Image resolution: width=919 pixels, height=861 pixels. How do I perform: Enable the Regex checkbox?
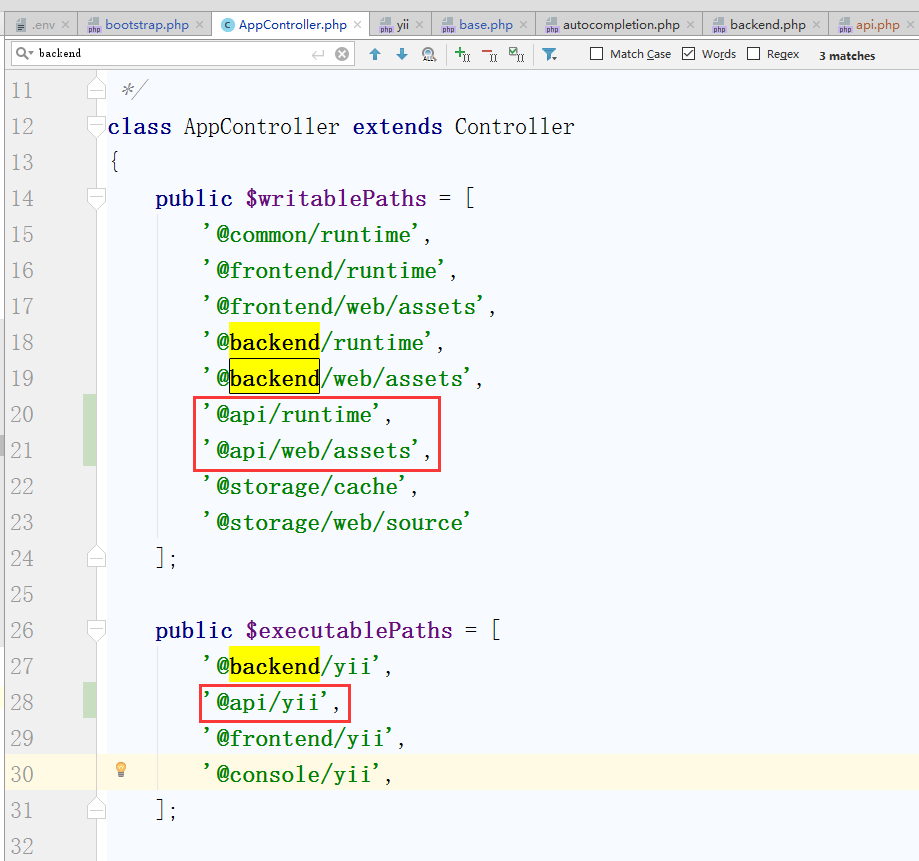point(754,54)
